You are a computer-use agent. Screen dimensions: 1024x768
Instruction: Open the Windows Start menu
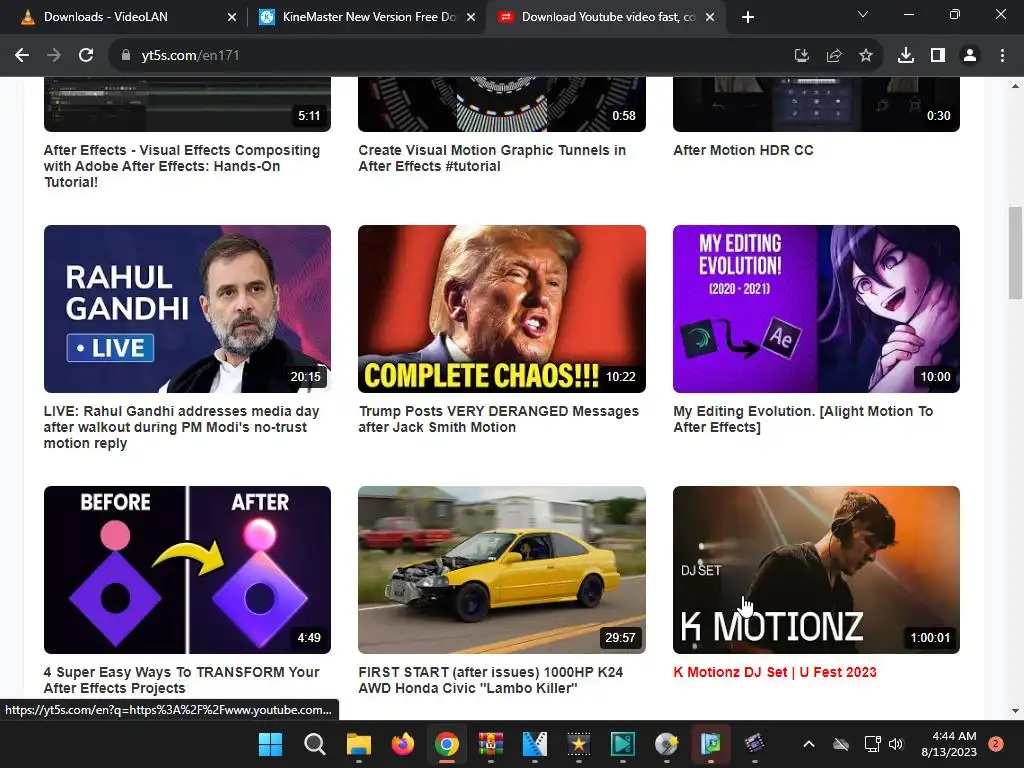point(270,744)
